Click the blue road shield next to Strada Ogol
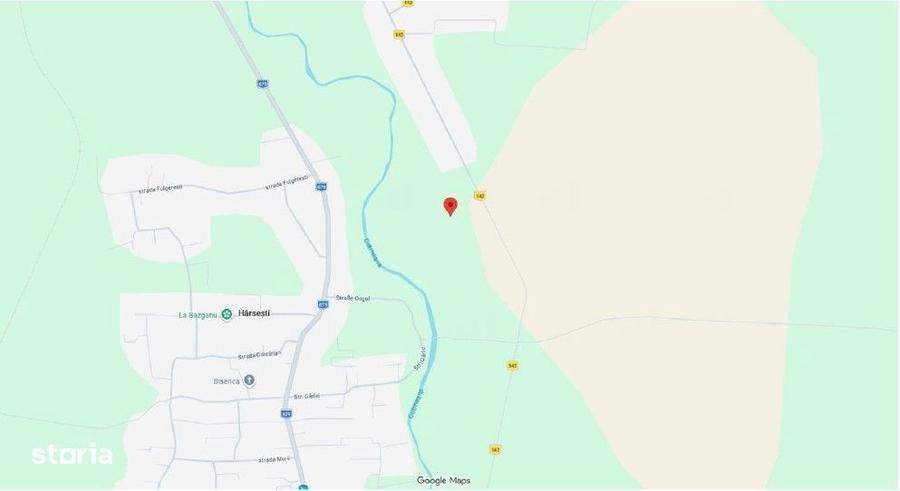Image resolution: width=900 pixels, height=491 pixels. pyautogui.click(x=323, y=304)
